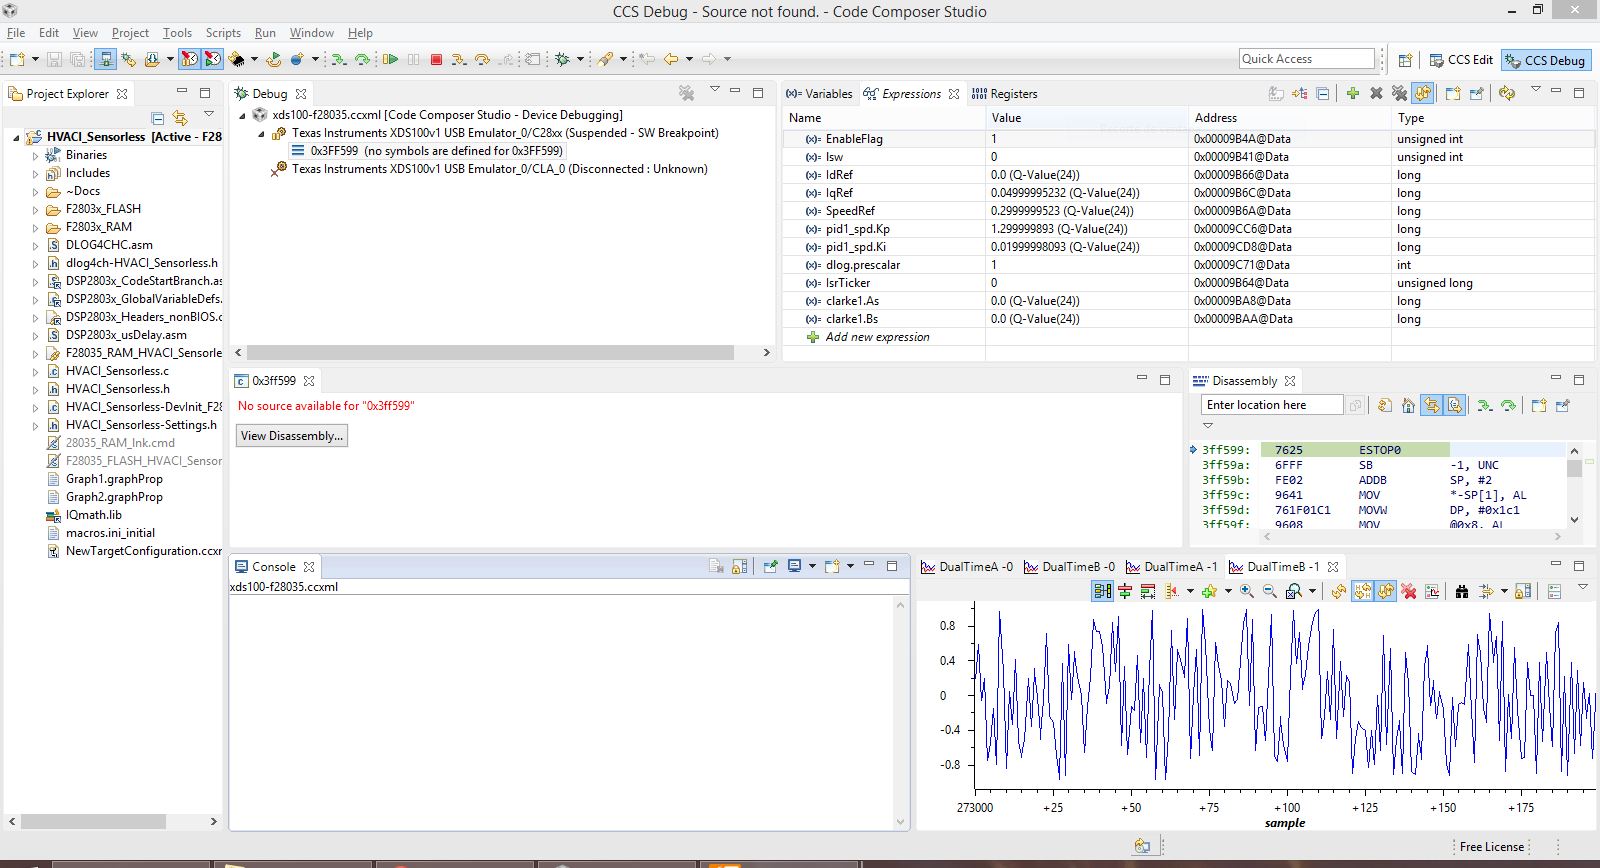Open the Scripts menu
Screen dimensions: 1600x868
coord(223,33)
